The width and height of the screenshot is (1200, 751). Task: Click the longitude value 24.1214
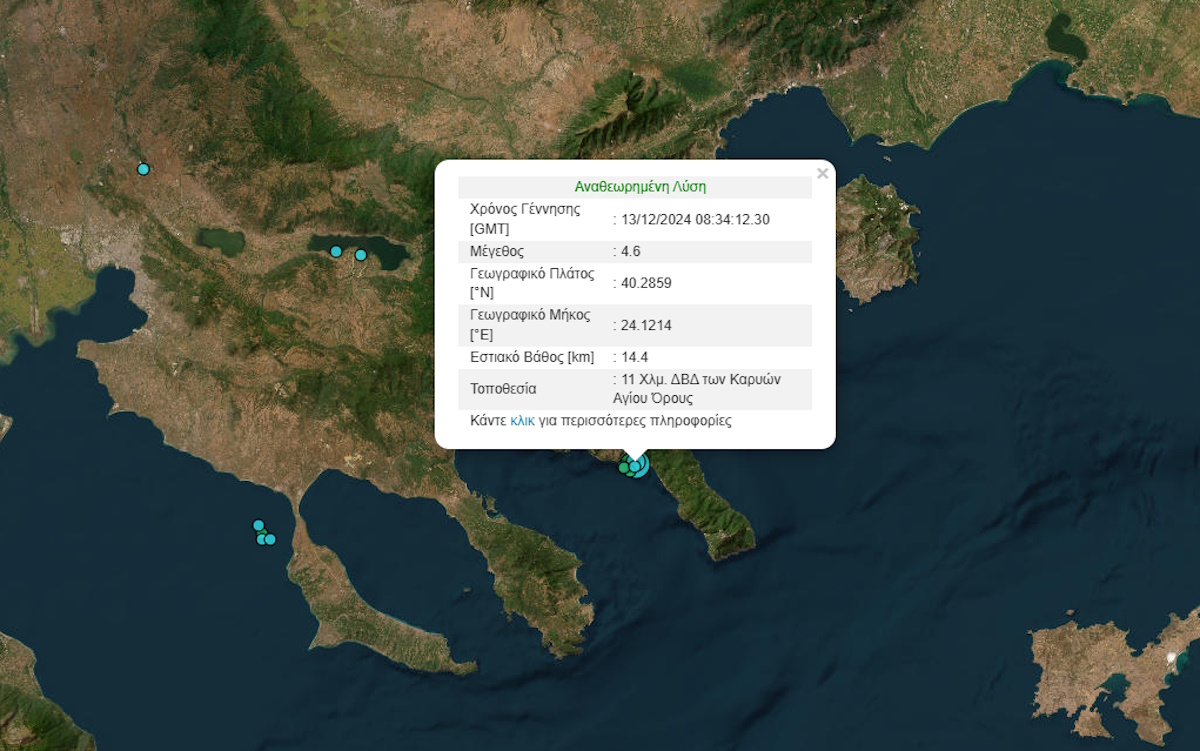pyautogui.click(x=645, y=325)
